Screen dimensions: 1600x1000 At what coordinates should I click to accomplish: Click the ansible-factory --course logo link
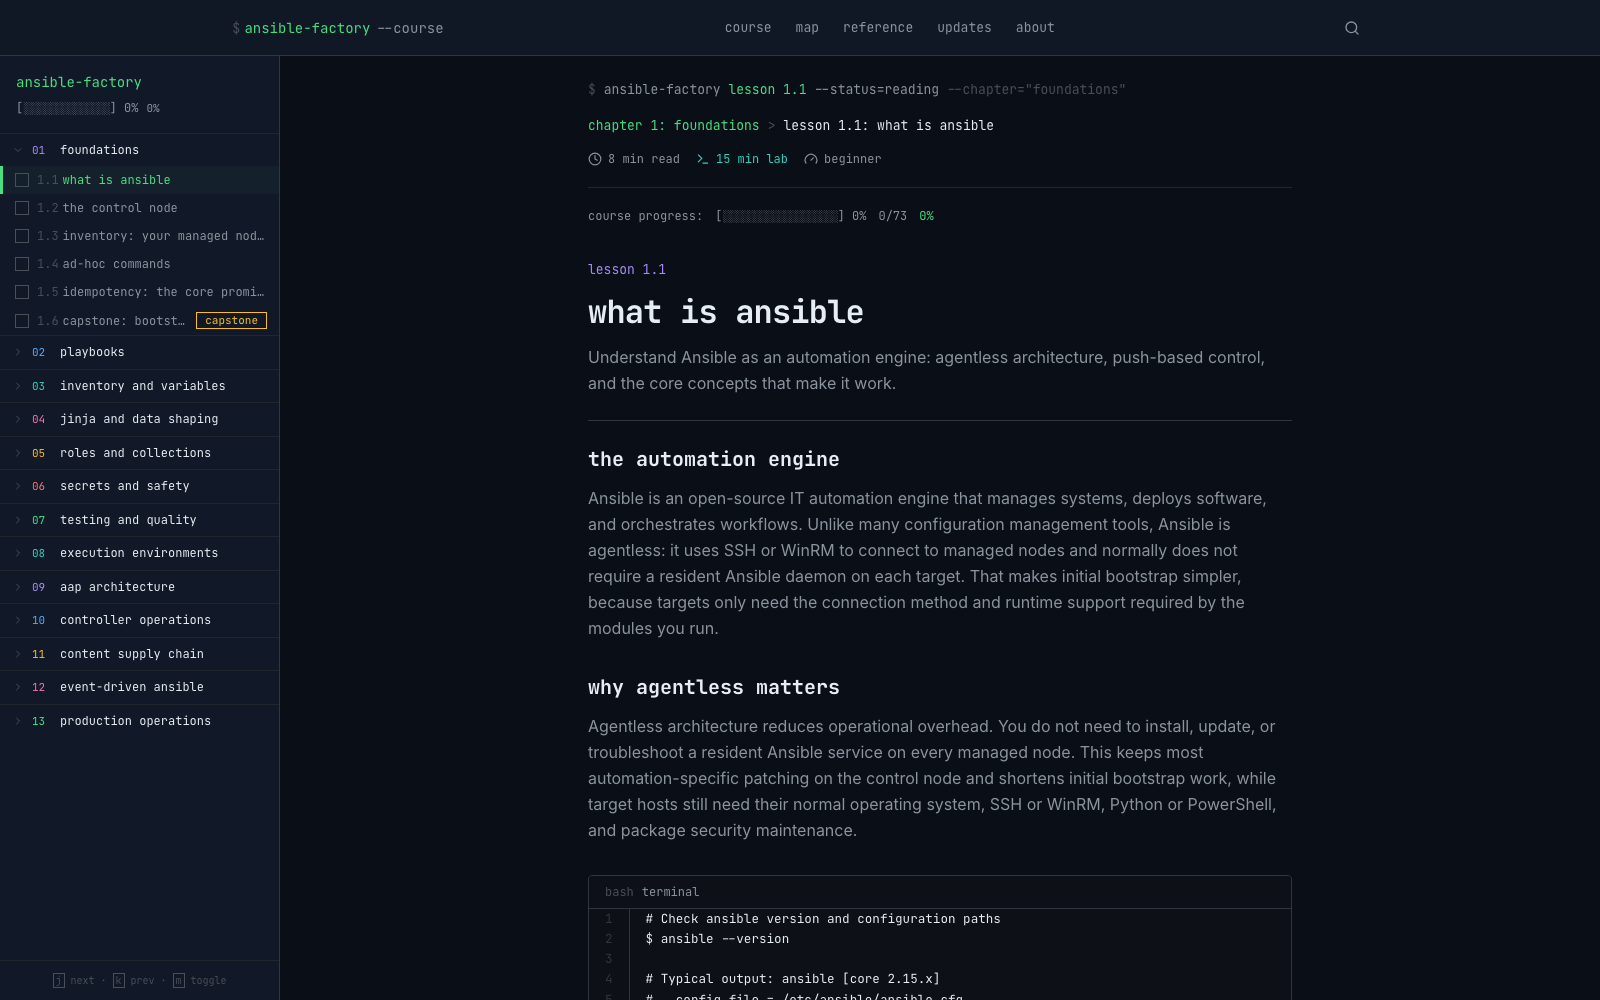pos(338,28)
